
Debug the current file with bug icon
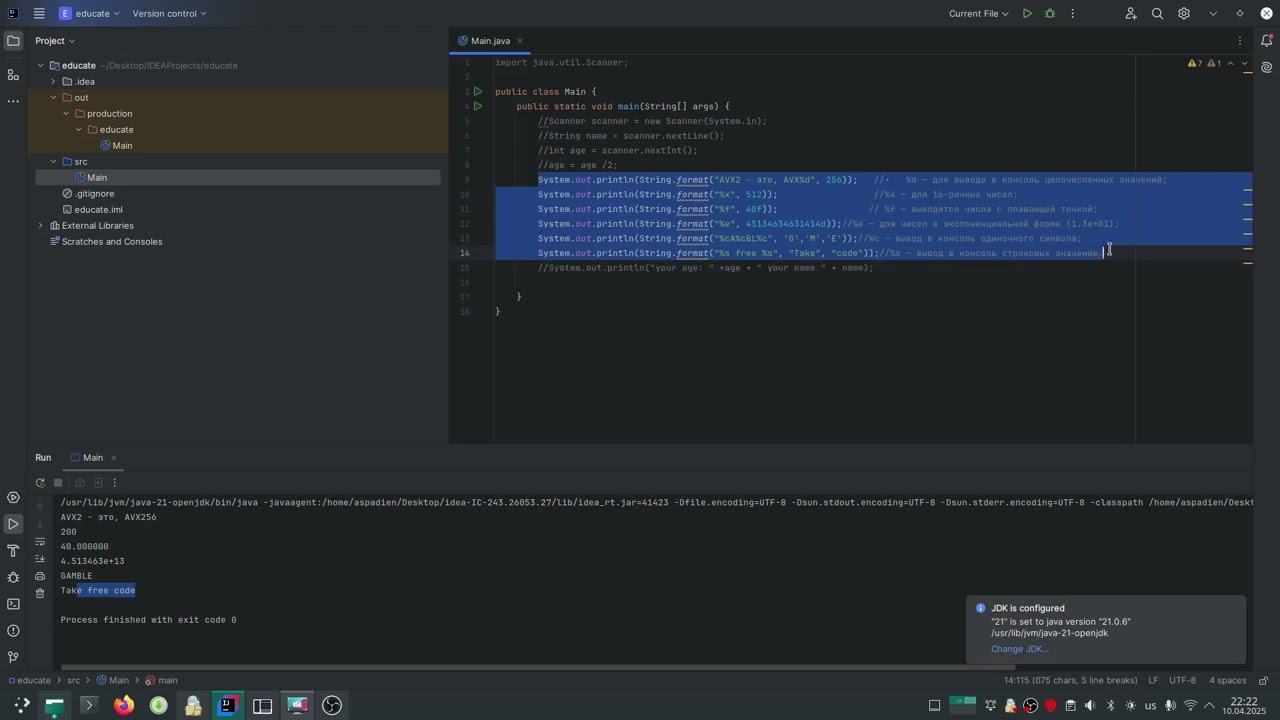(1050, 14)
